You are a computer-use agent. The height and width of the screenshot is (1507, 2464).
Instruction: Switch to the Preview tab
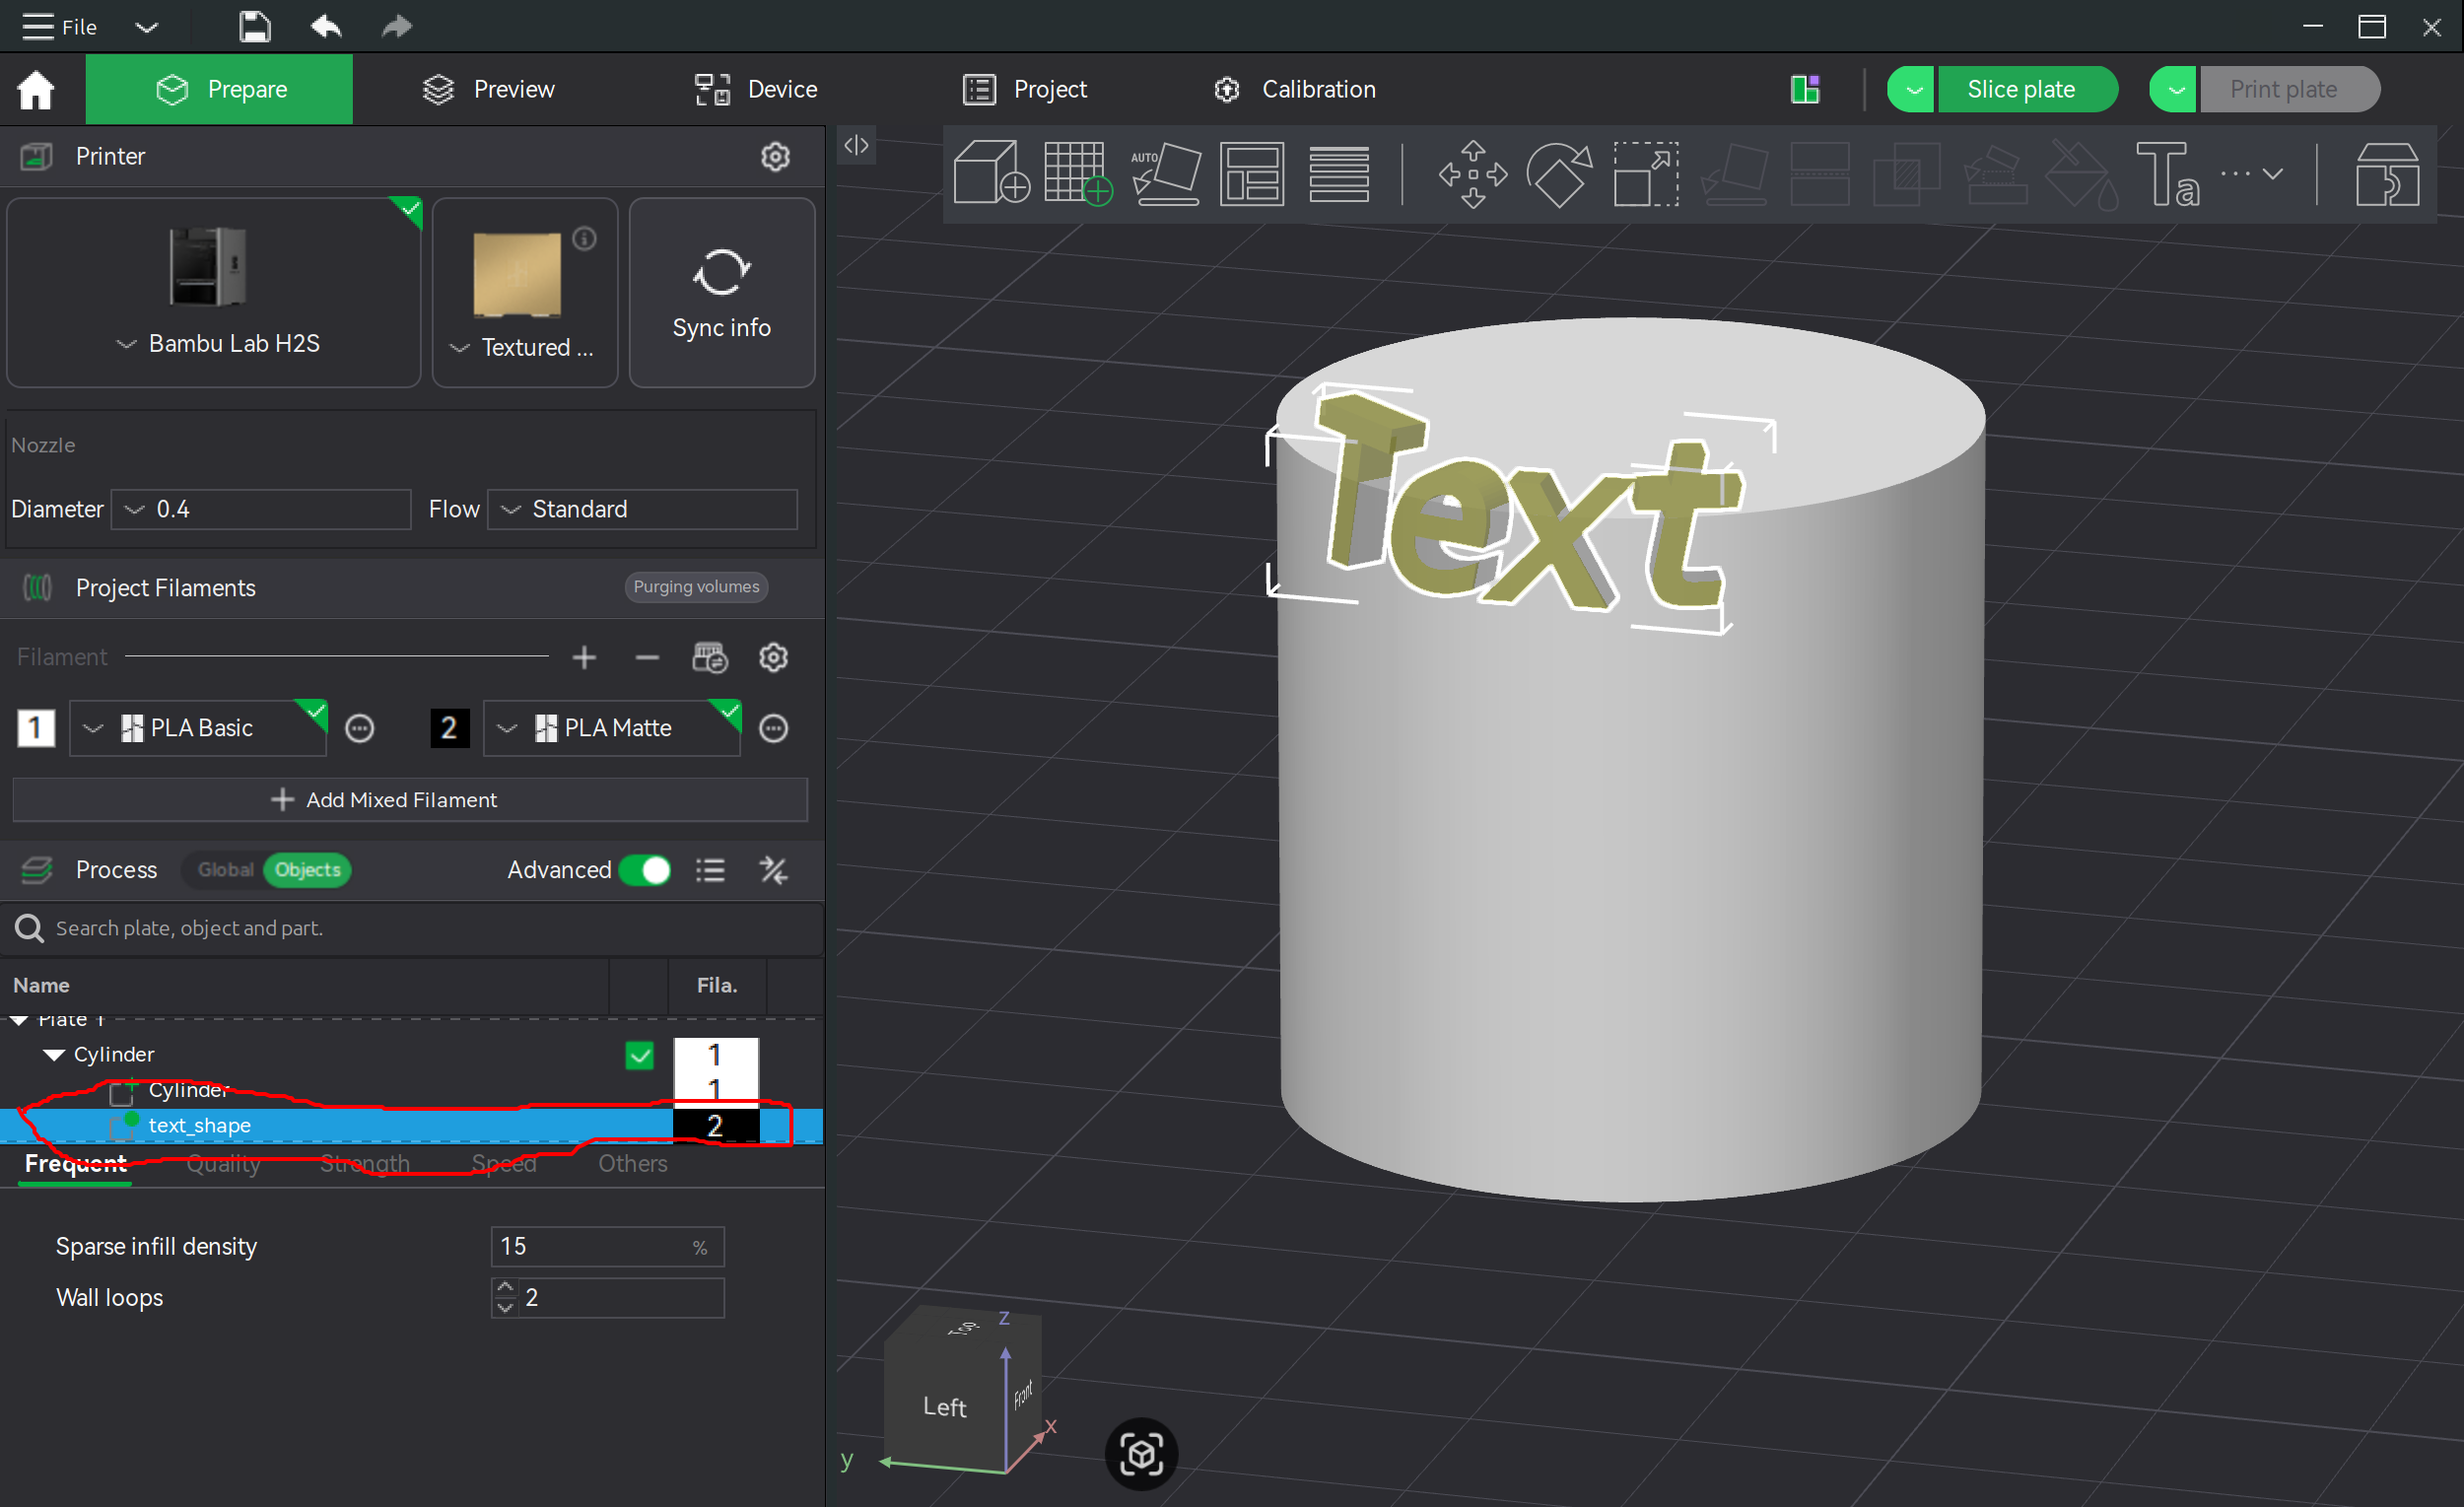(488, 90)
